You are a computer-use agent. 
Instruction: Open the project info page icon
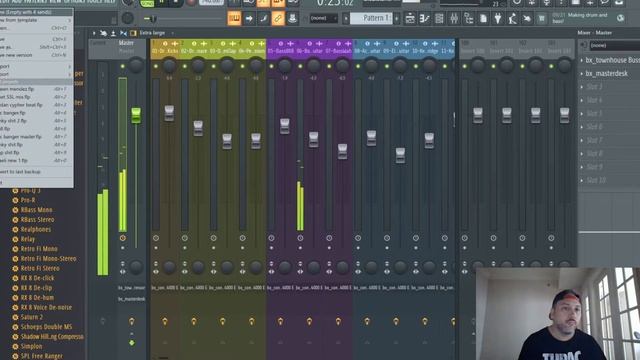tap(483, 18)
